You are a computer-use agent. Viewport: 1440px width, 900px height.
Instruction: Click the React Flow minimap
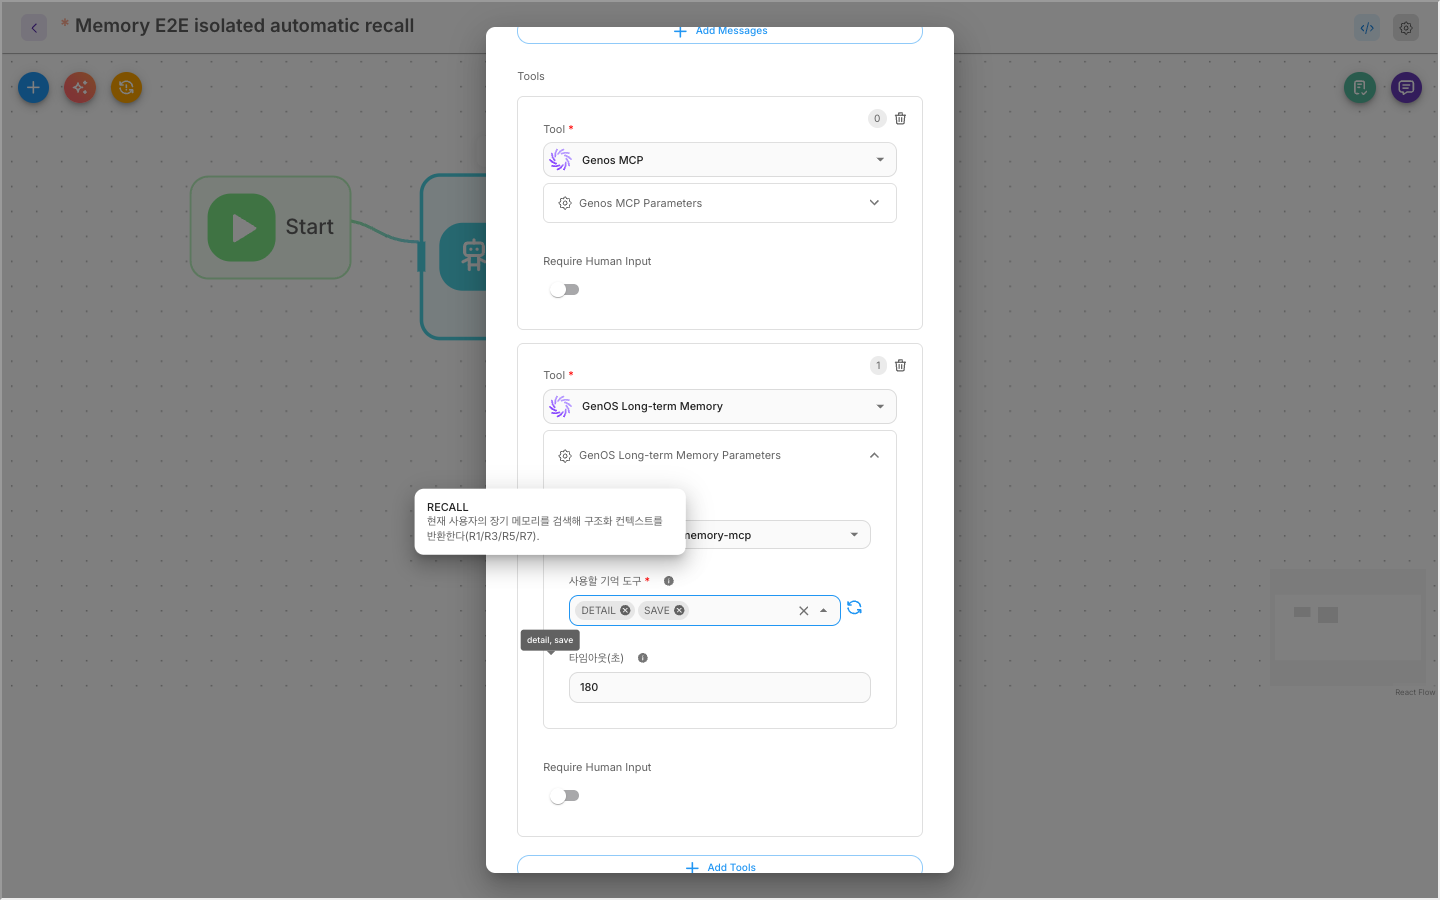point(1348,628)
